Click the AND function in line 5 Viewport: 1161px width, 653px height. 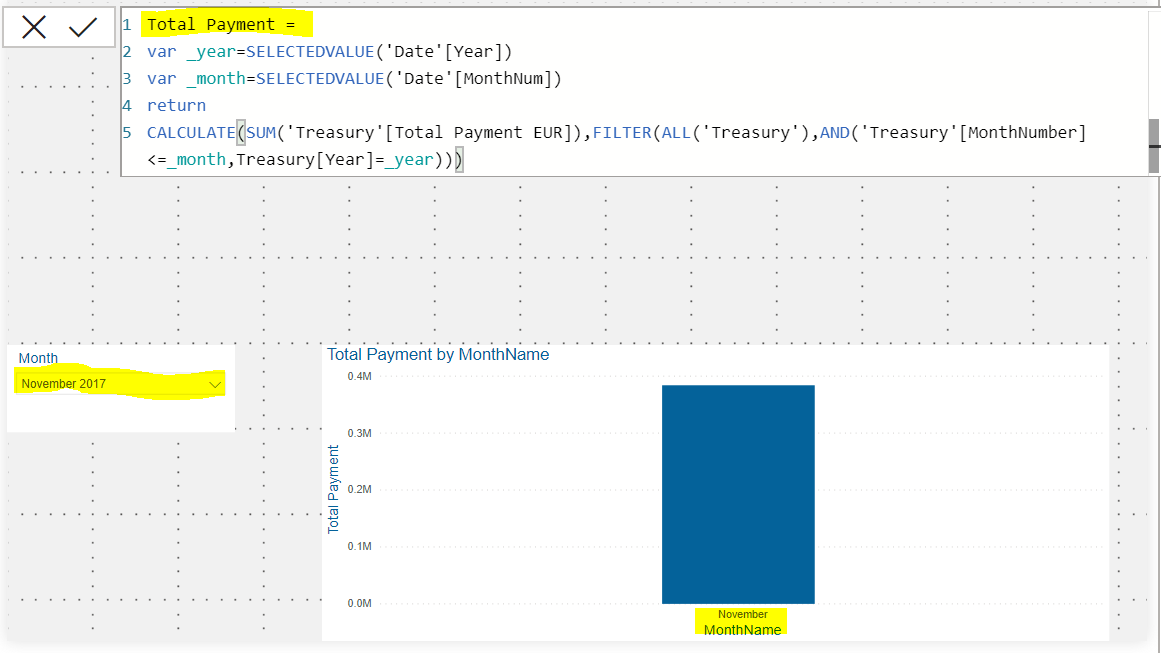tap(834, 133)
